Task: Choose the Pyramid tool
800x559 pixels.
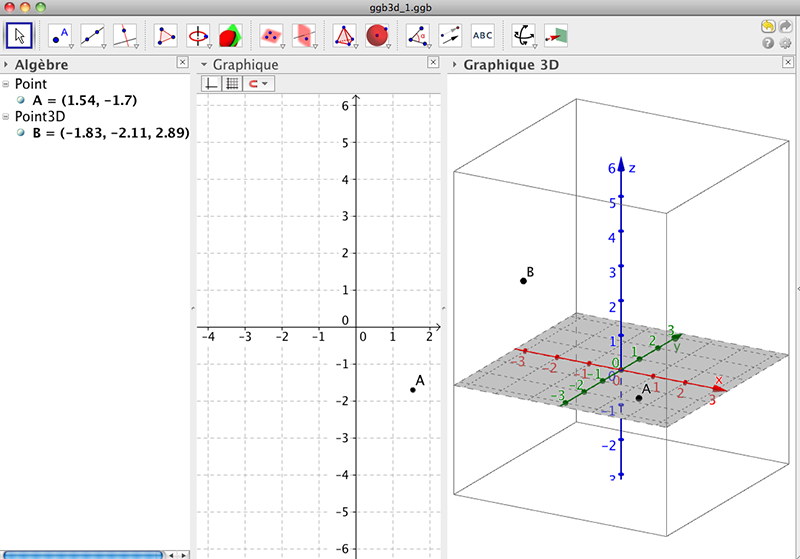Action: 345,36
